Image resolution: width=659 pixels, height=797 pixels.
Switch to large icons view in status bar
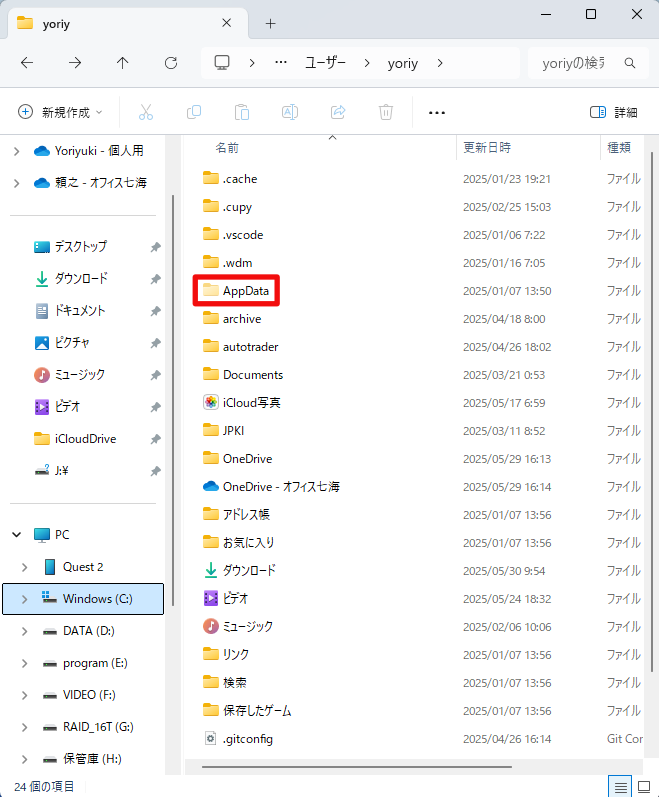[x=644, y=786]
